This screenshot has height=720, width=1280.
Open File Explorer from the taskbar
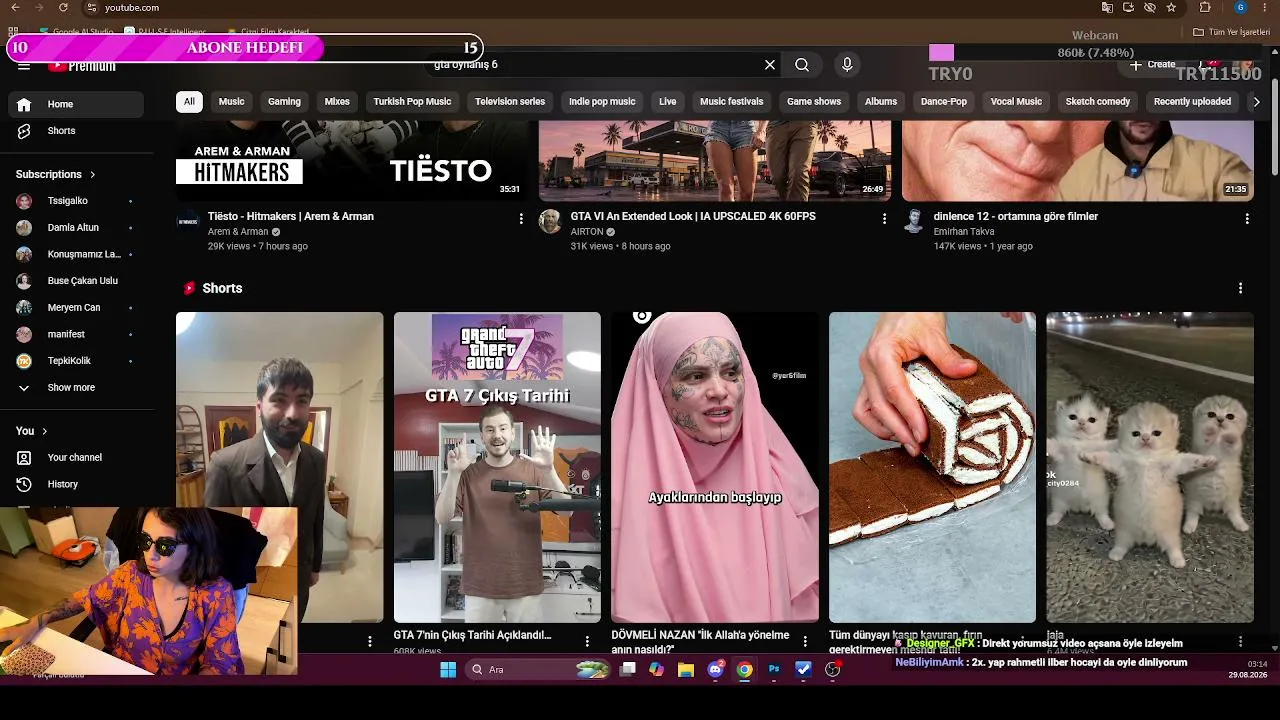point(686,669)
